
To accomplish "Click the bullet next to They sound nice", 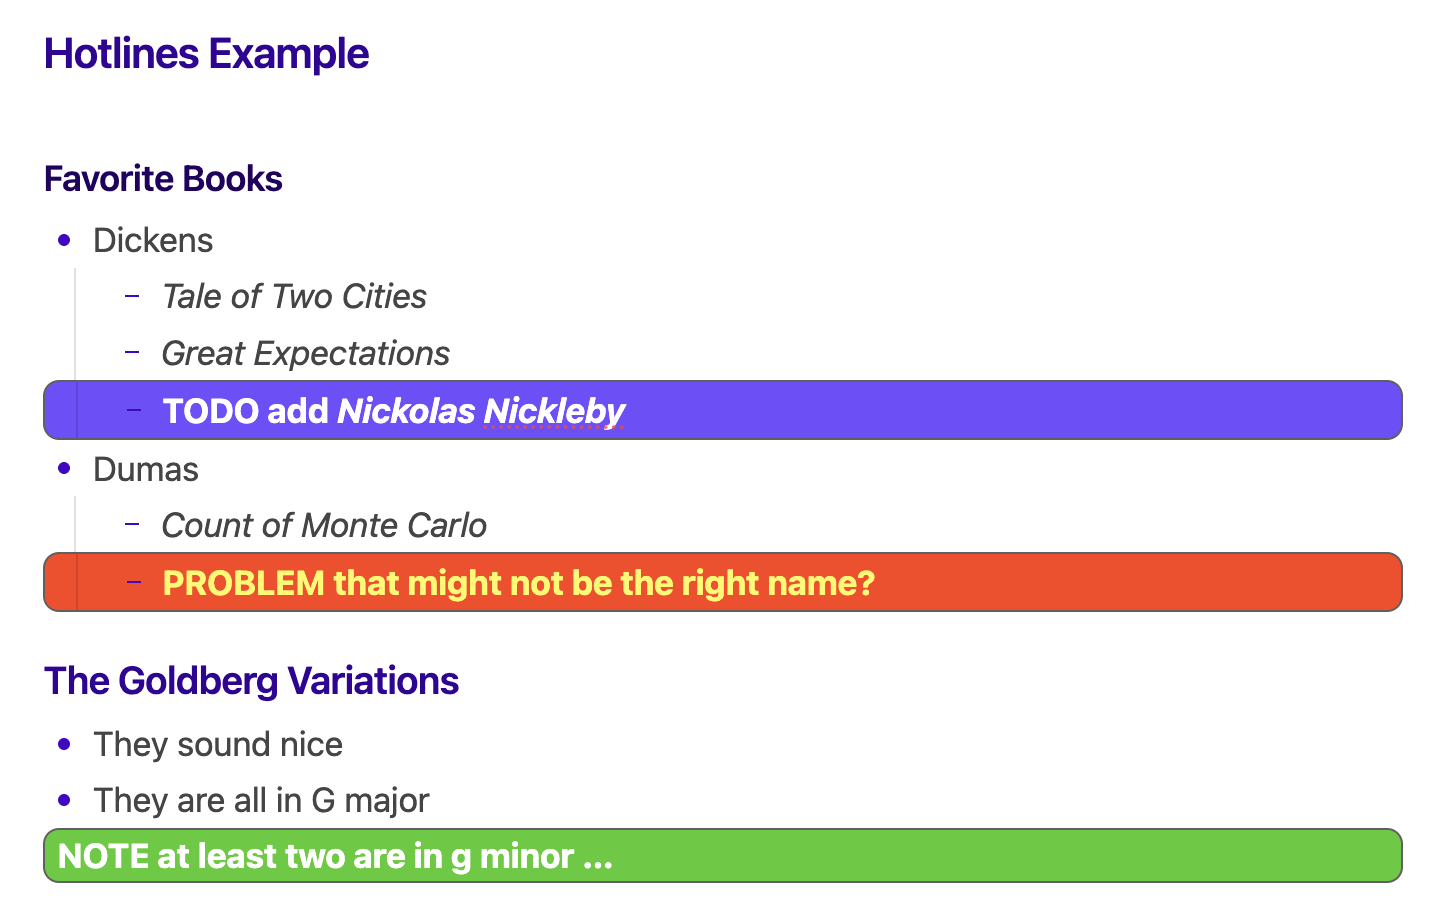I will 65,744.
